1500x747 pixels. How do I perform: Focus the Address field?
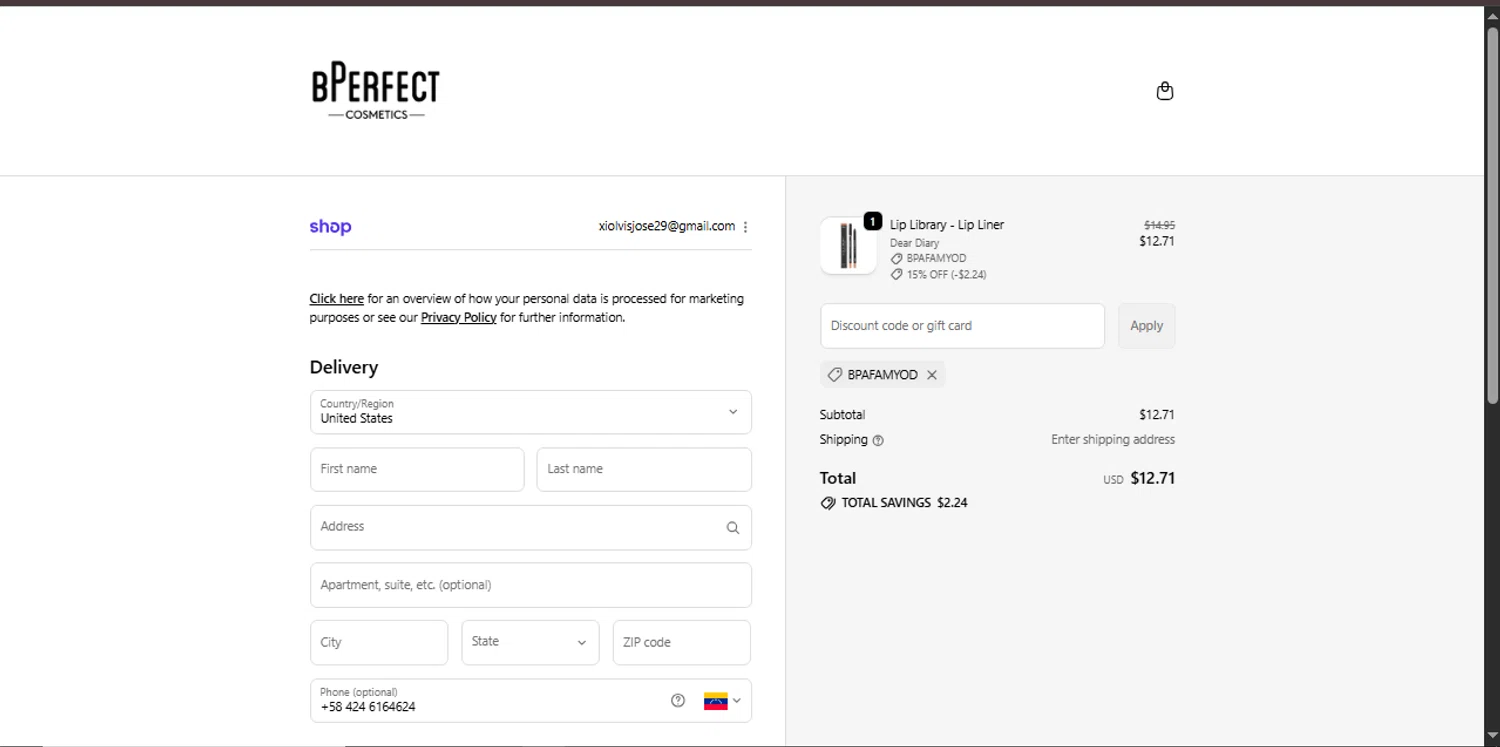531,527
